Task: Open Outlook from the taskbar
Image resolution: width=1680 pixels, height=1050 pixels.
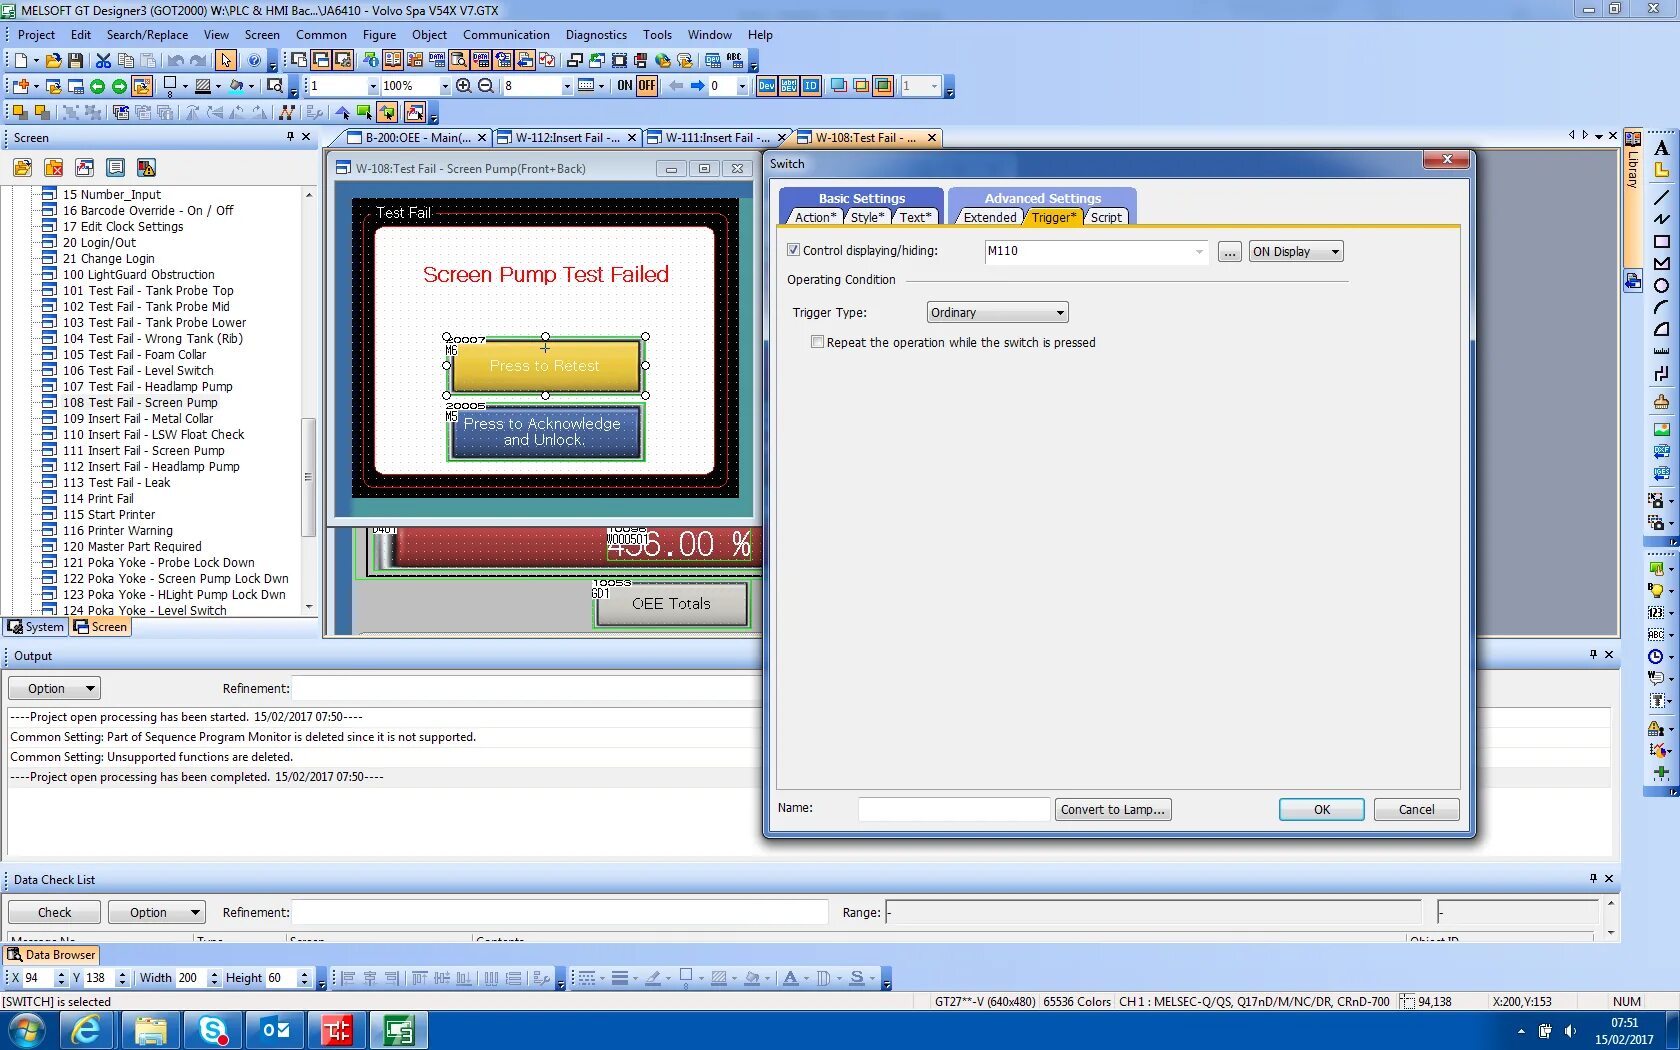Action: 275,1030
